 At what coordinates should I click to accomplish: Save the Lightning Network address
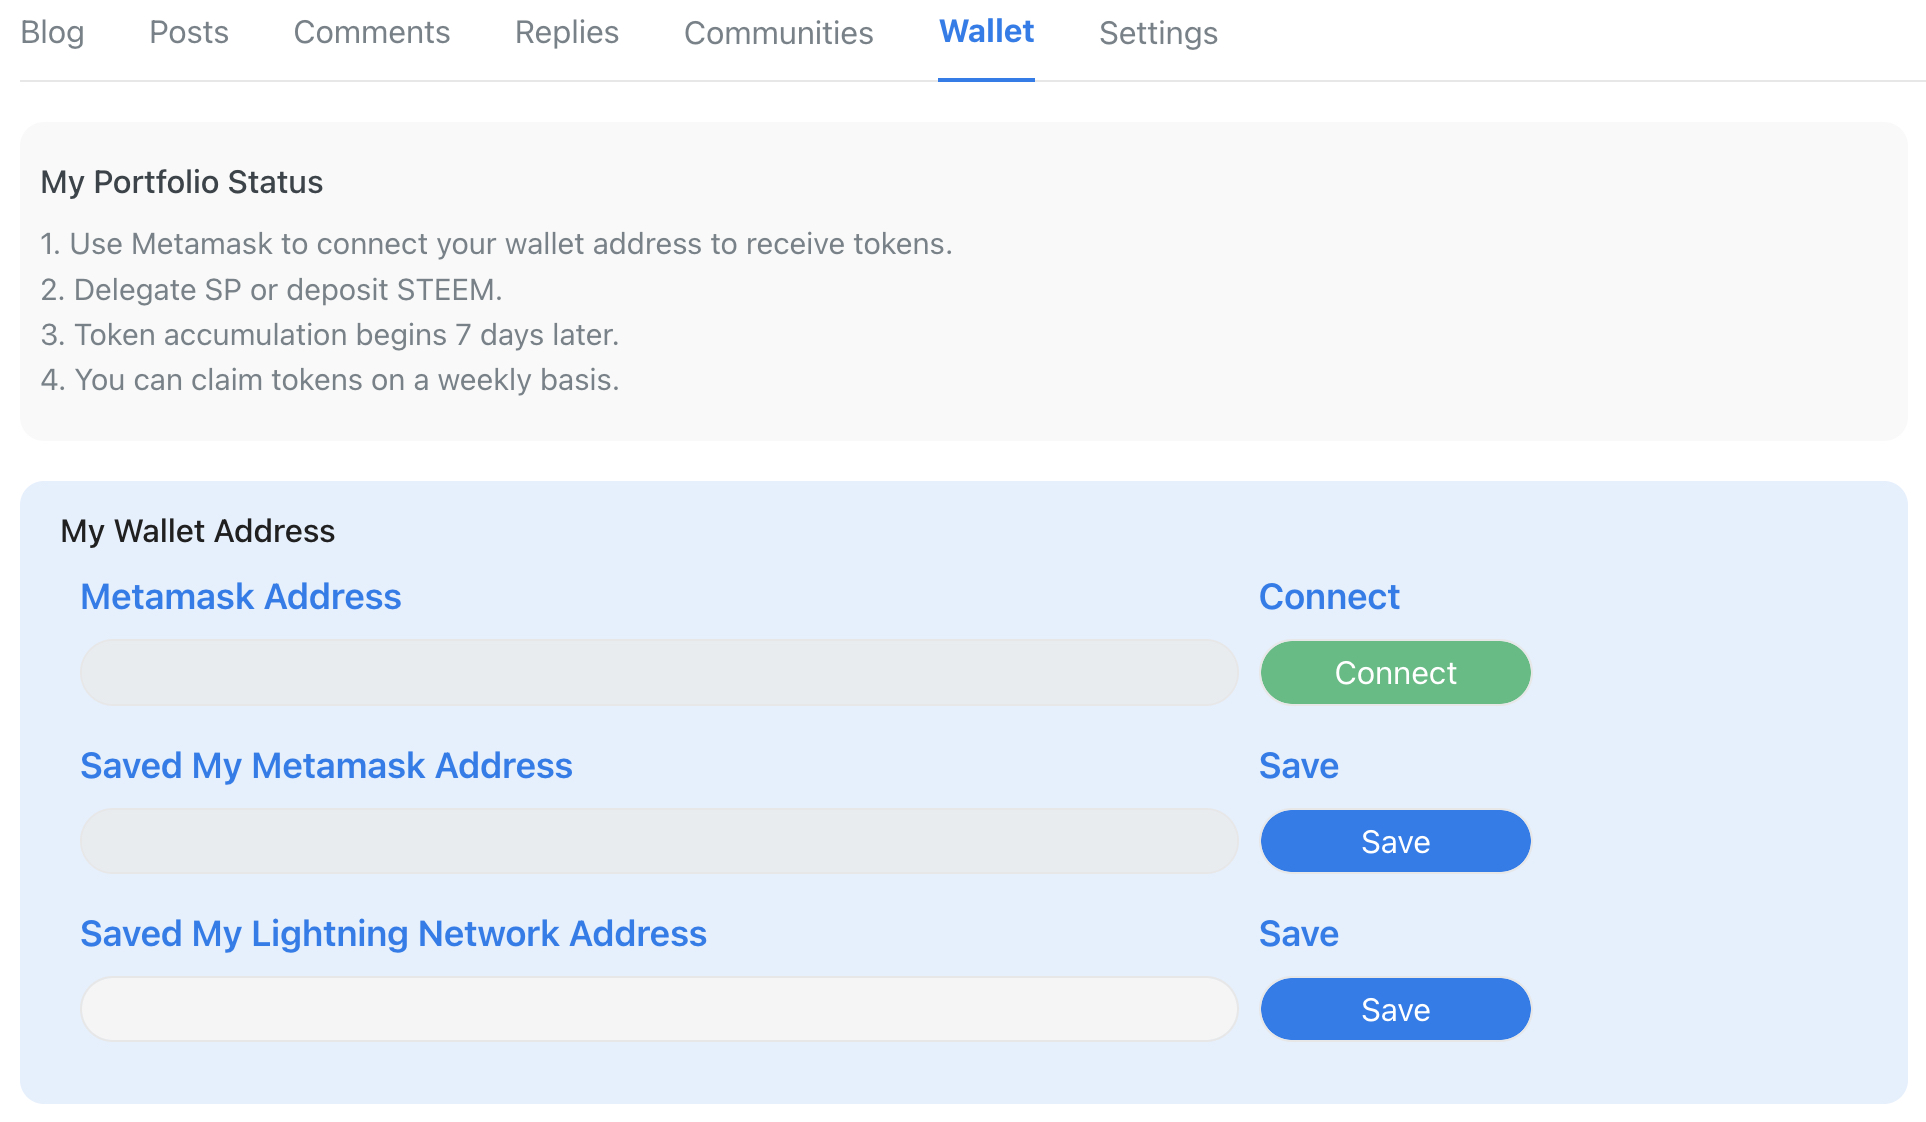[x=1395, y=1009]
